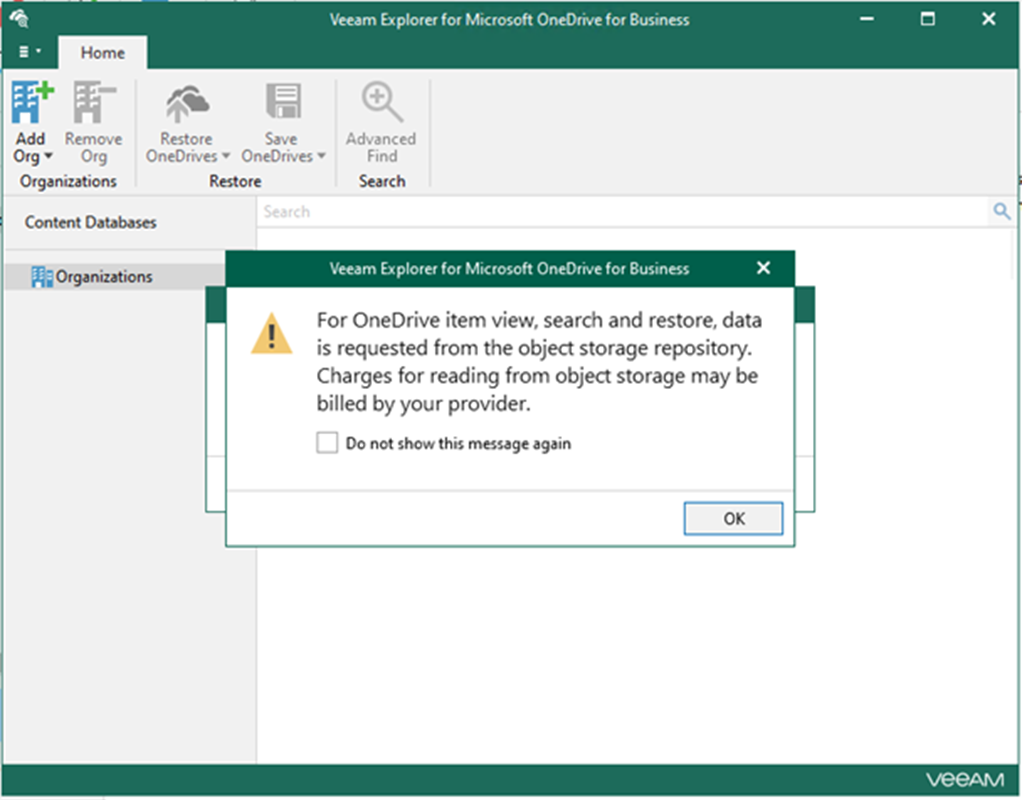Click the search magnifier icon in search bar
This screenshot has width=1022, height=800.
point(1002,211)
